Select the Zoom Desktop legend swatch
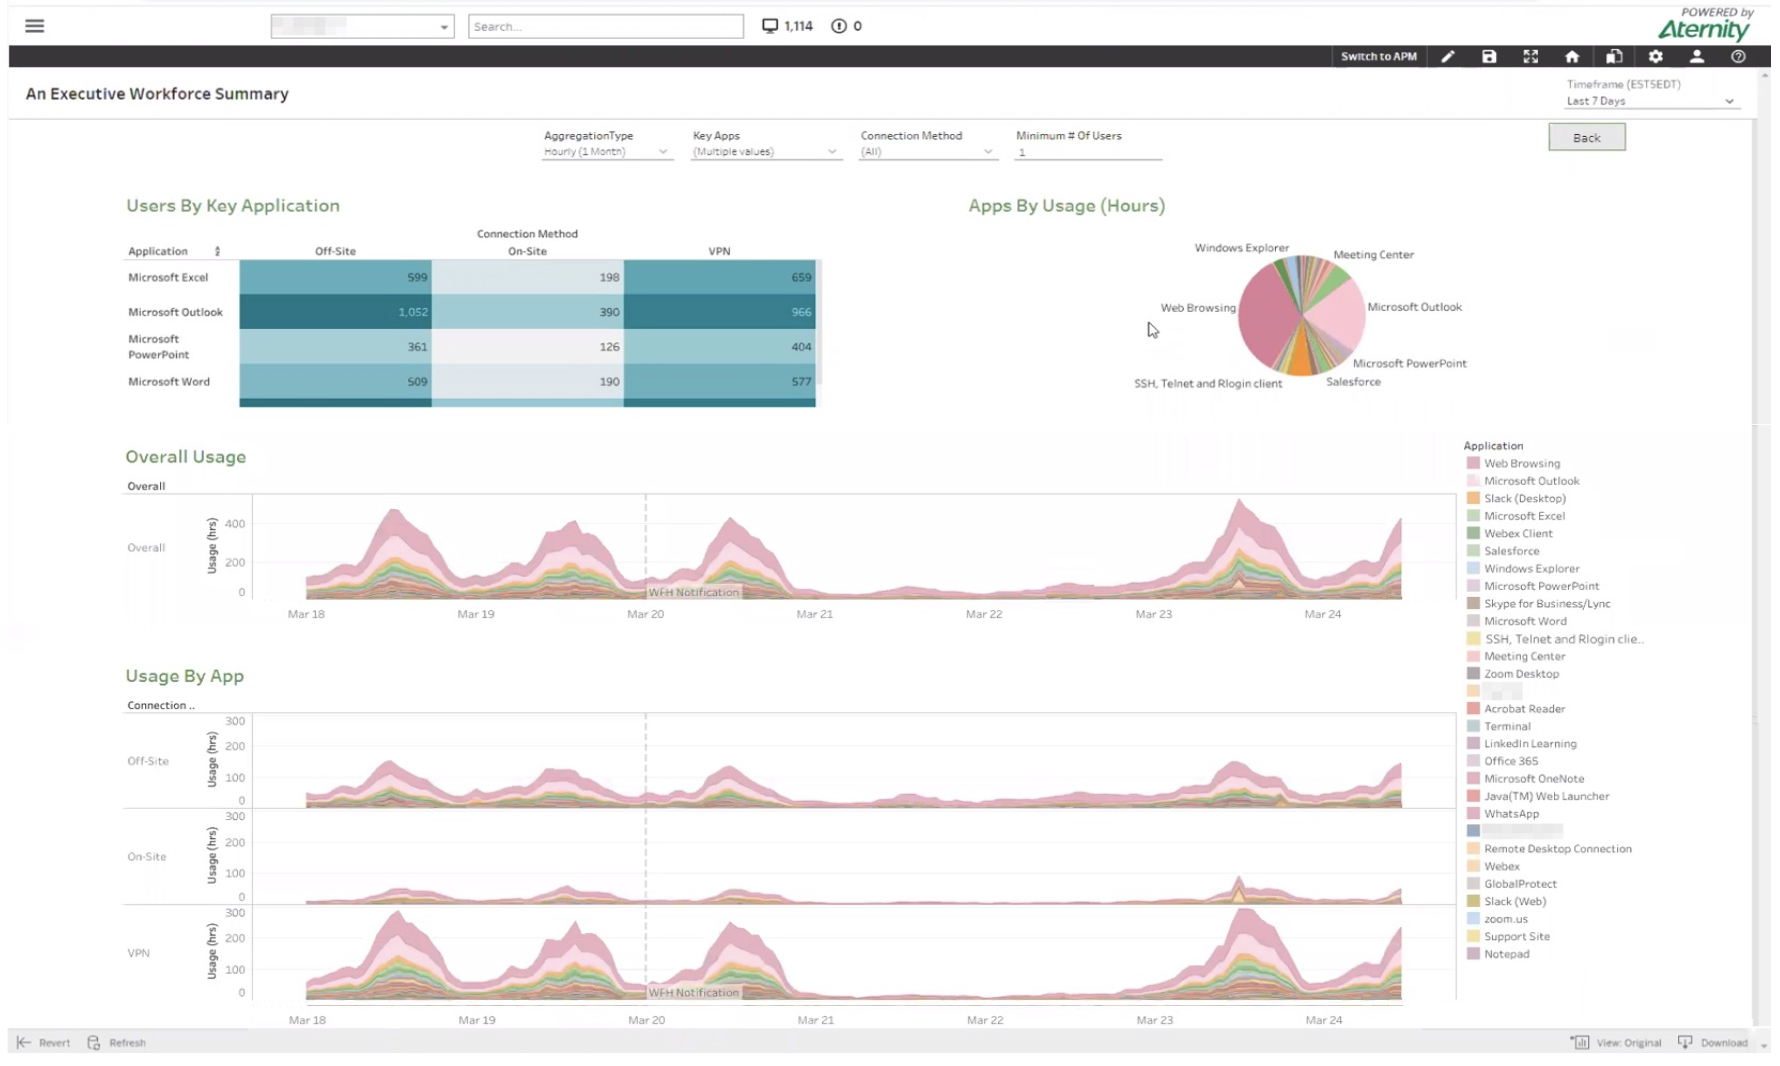The width and height of the screenshot is (1780, 1066). click(1473, 673)
